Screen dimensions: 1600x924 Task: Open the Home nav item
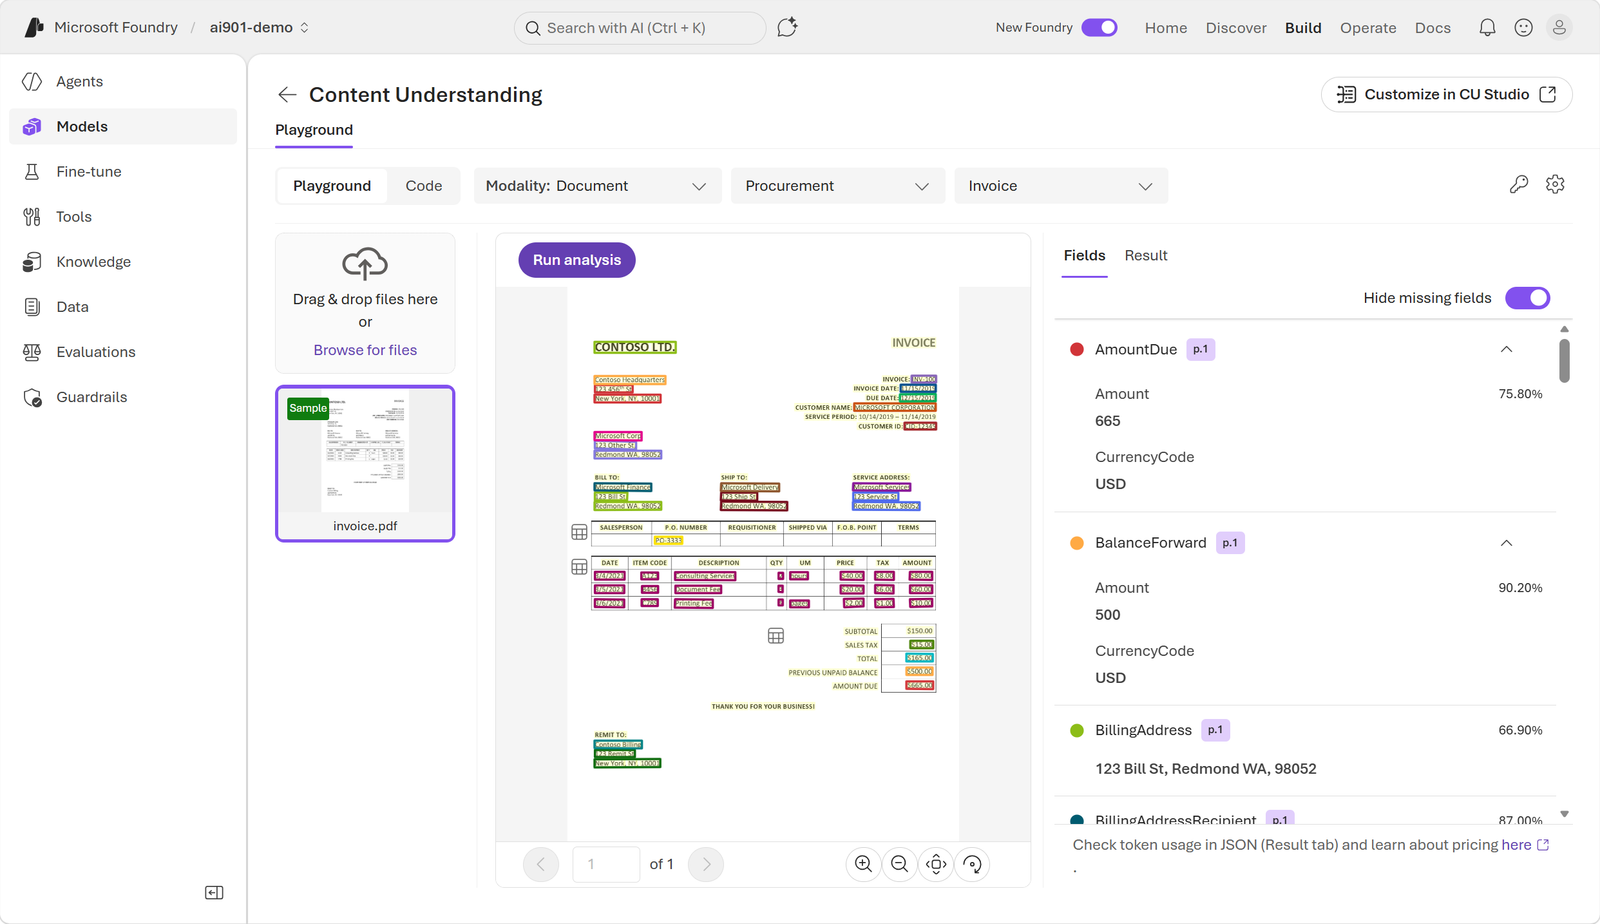pyautogui.click(x=1166, y=28)
